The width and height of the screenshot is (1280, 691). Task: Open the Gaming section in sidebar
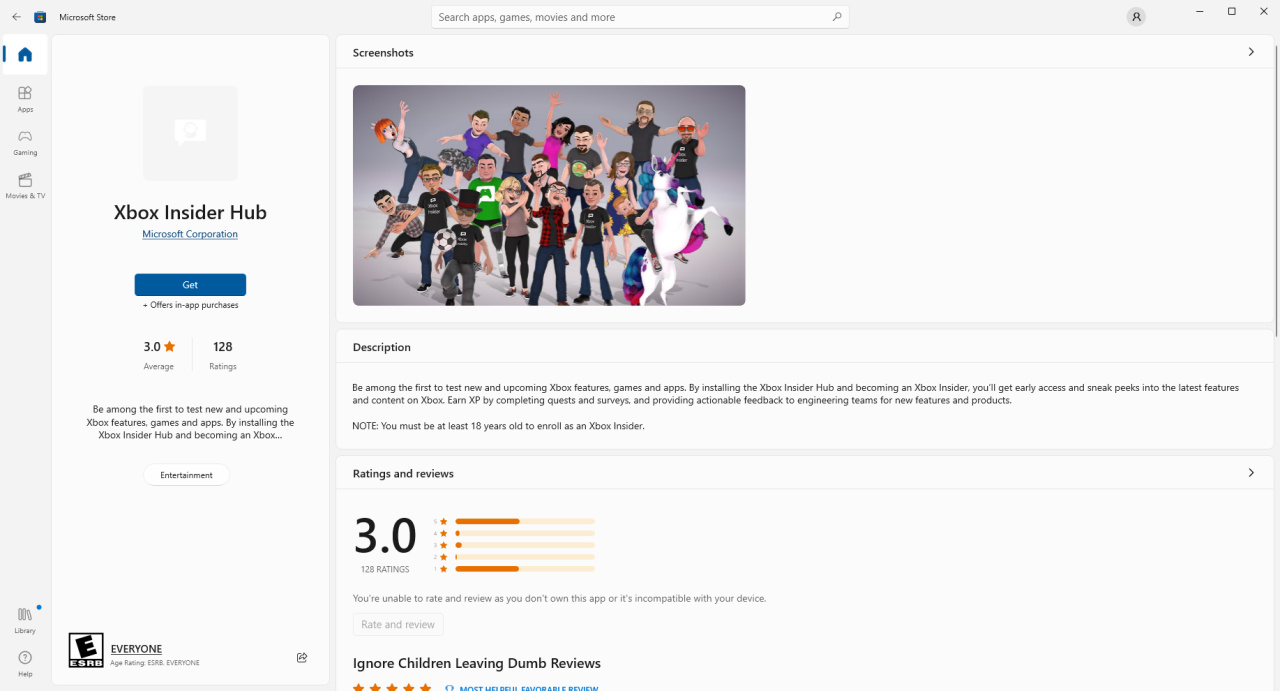(x=25, y=142)
